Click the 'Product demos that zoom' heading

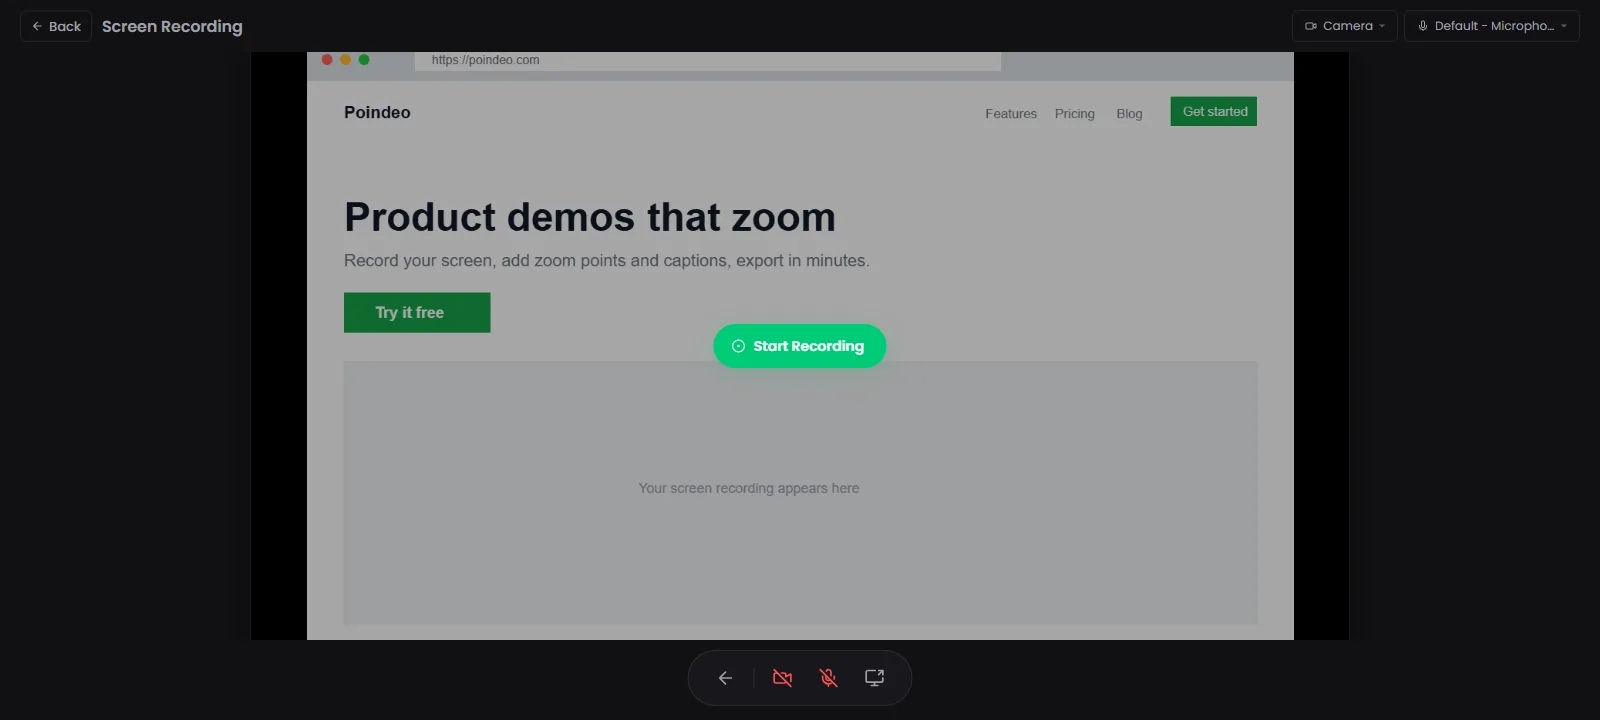coord(590,217)
